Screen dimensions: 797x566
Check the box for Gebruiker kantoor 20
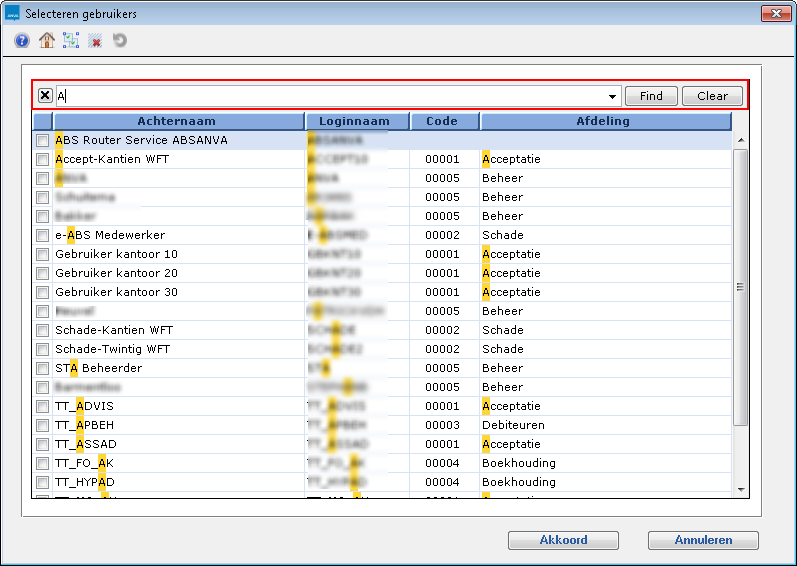(x=42, y=274)
